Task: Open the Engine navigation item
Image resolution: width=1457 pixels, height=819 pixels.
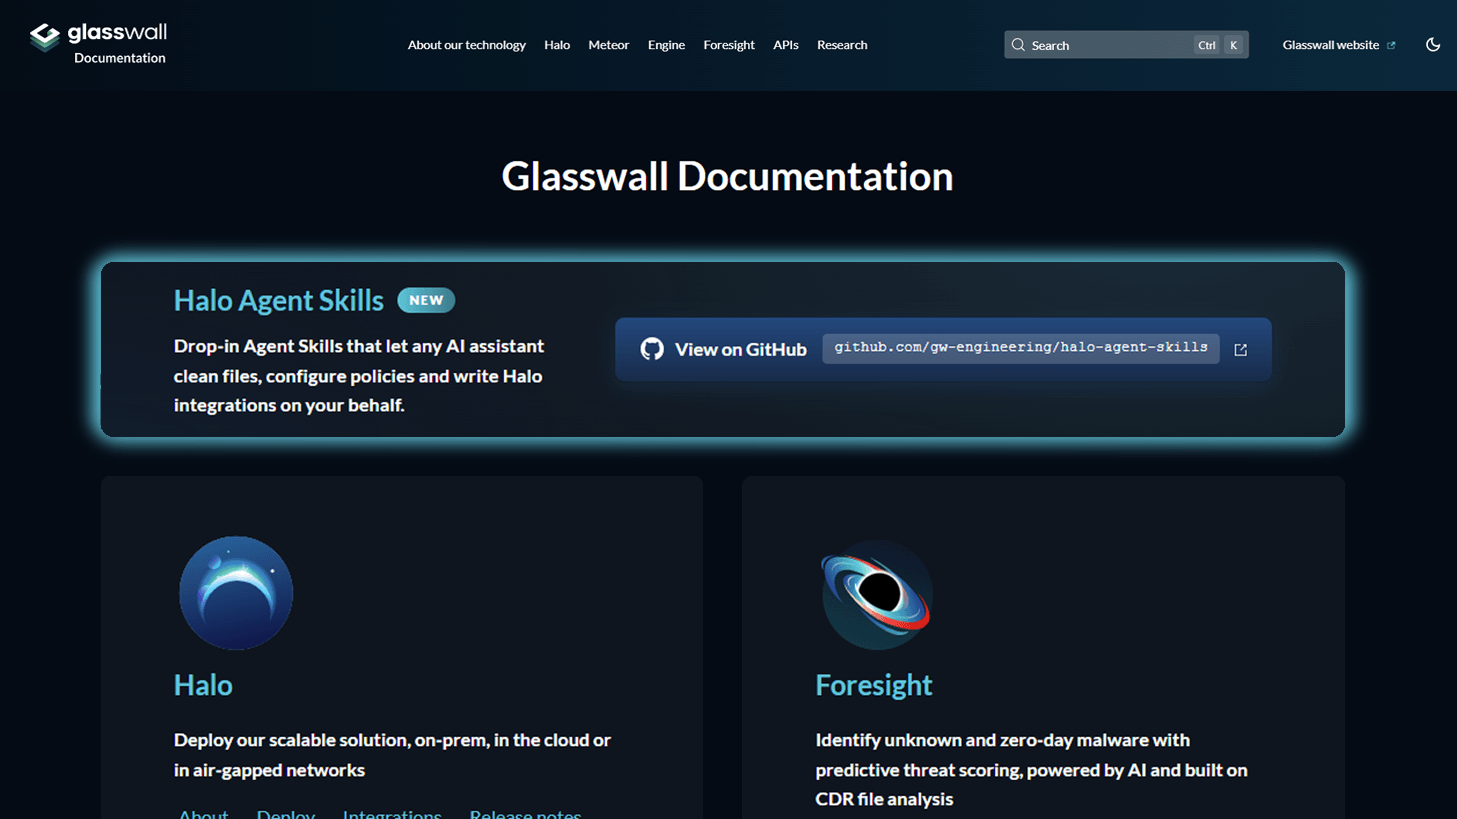Action: (666, 45)
